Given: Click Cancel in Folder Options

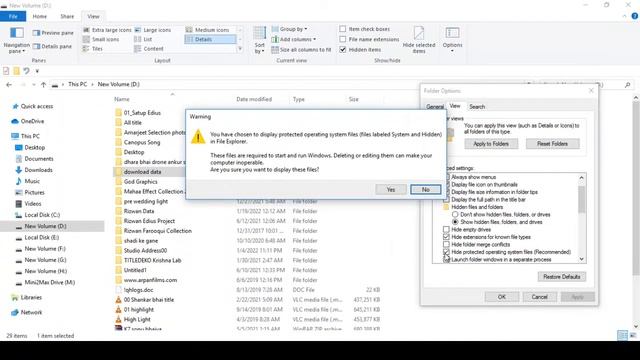Looking at the screenshot, I should pyautogui.click(x=540, y=297).
